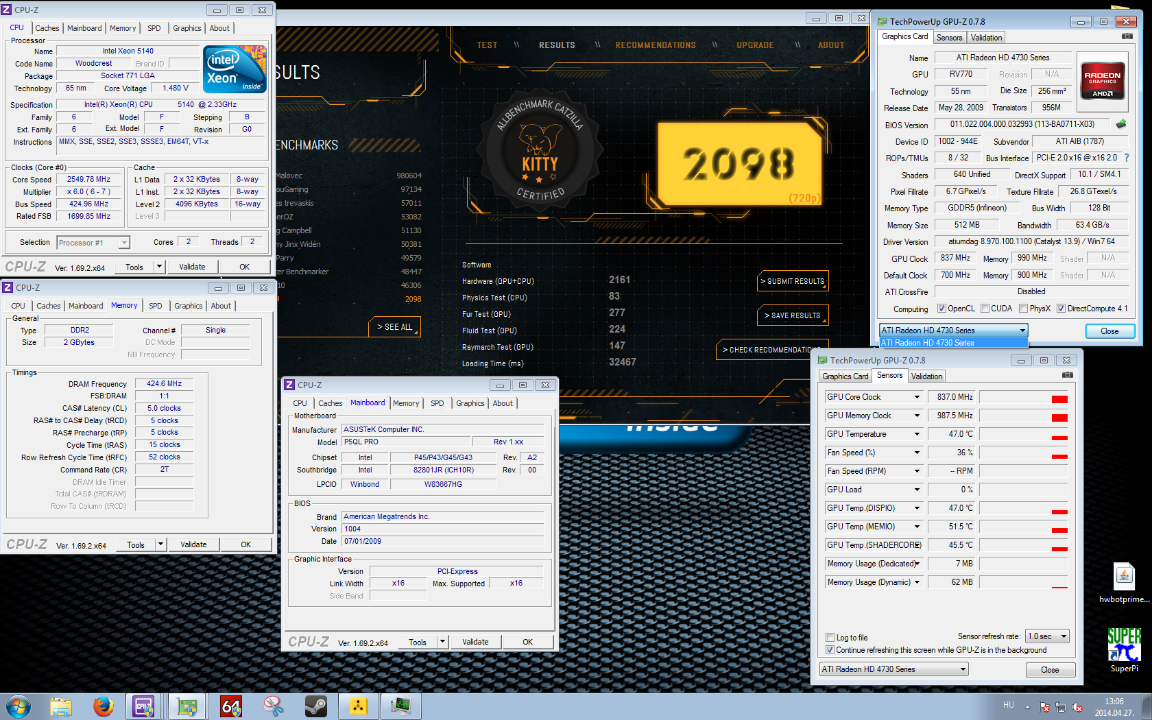Open GPU selector dropdown in Sensors window
The height and width of the screenshot is (720, 1152).
(894, 669)
